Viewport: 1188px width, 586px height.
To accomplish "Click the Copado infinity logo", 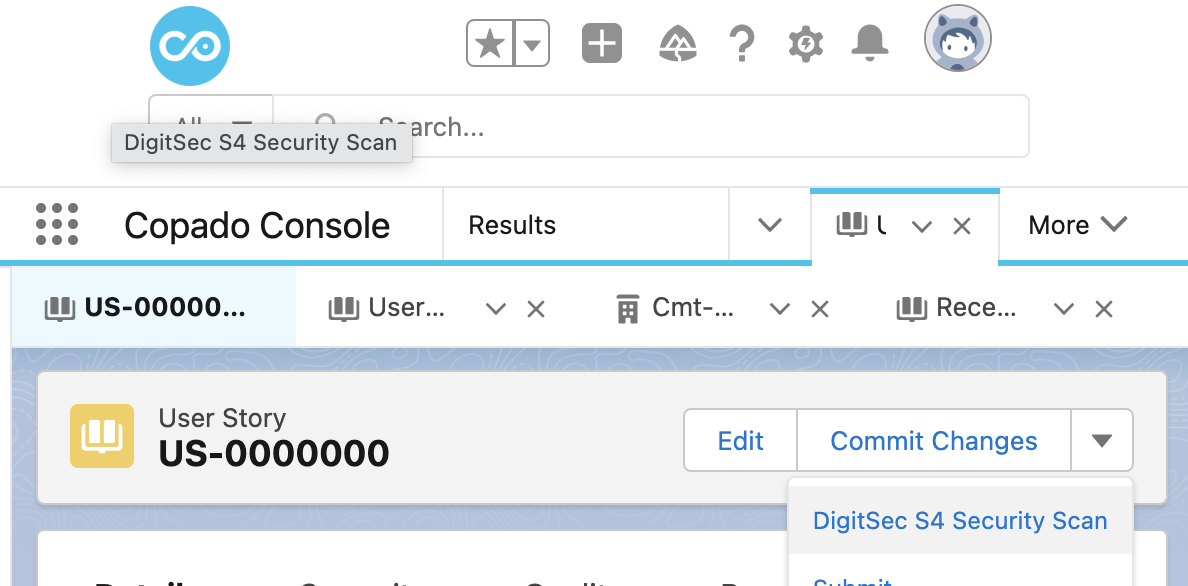I will click(189, 46).
